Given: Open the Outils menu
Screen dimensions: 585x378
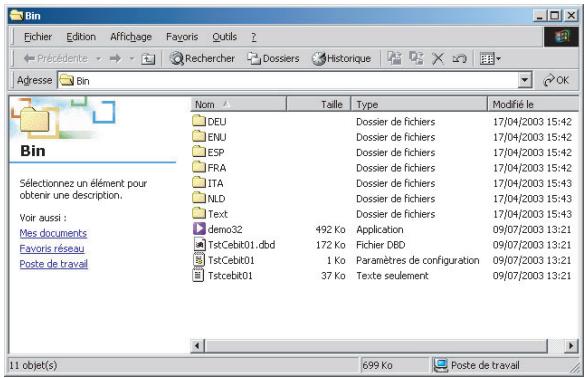Looking at the screenshot, I should tap(225, 37).
